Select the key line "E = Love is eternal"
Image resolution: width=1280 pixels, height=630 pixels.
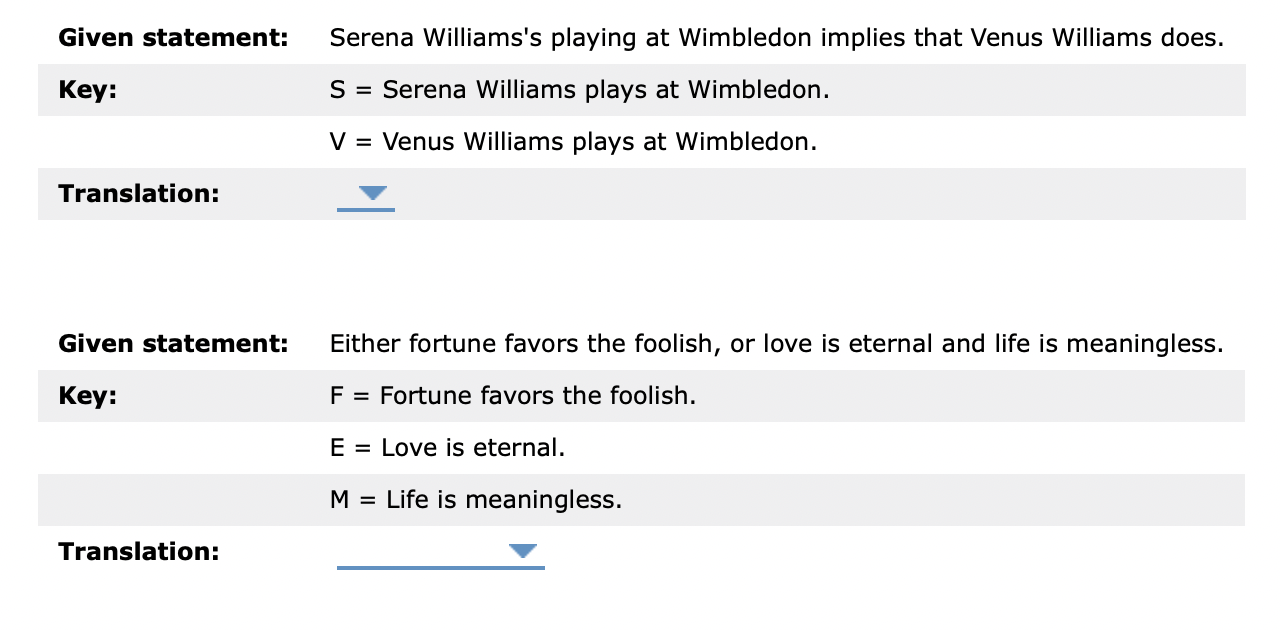tap(447, 448)
